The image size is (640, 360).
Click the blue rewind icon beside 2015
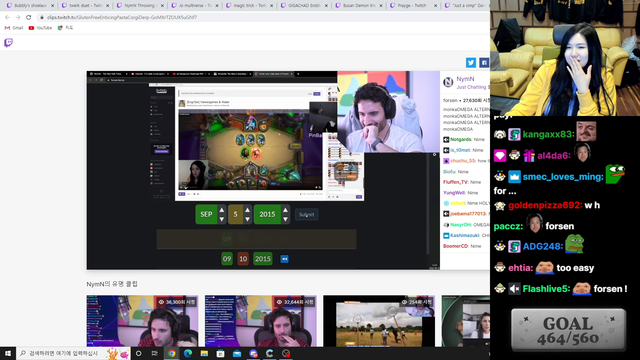pos(284,259)
